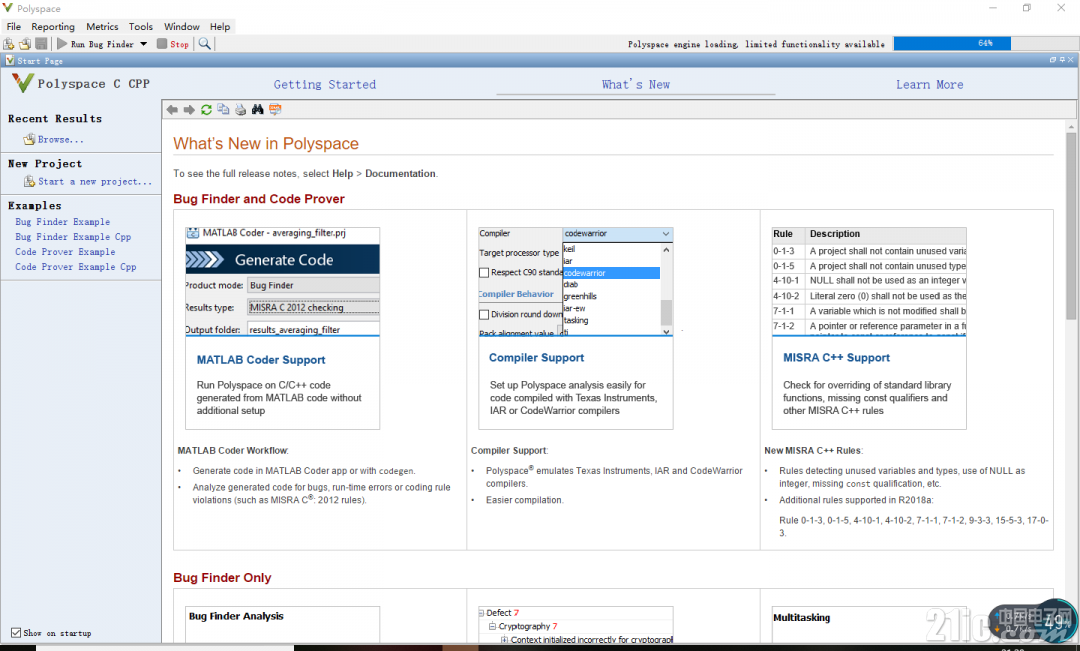Click the page vertical scrollbar thumb
Viewport: 1080px width, 651px height.
click(1071, 224)
